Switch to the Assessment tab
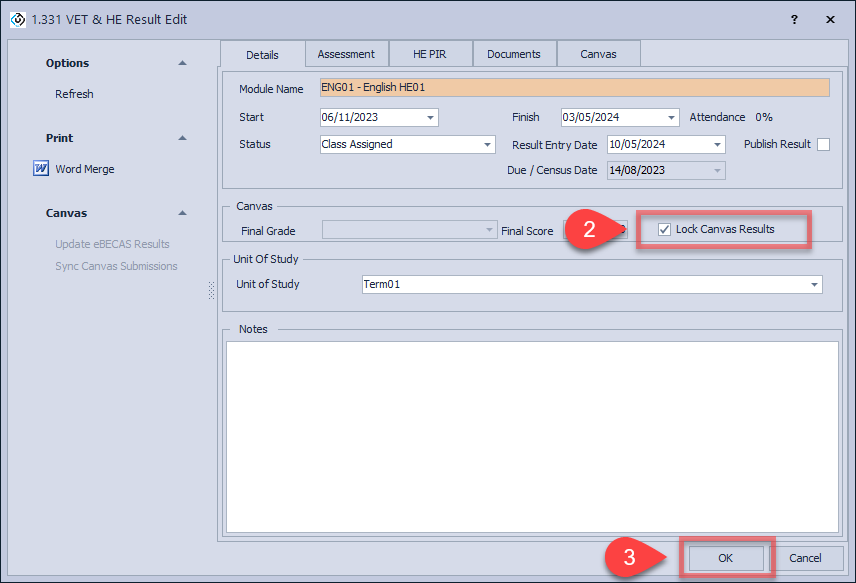The image size is (856, 583). pyautogui.click(x=346, y=54)
